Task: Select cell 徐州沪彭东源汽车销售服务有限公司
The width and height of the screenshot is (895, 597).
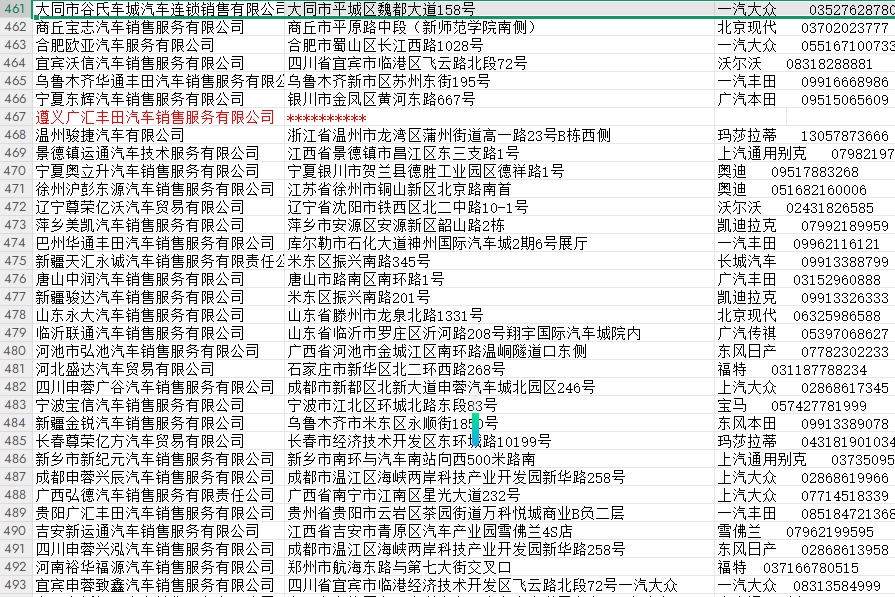Action: pos(159,189)
